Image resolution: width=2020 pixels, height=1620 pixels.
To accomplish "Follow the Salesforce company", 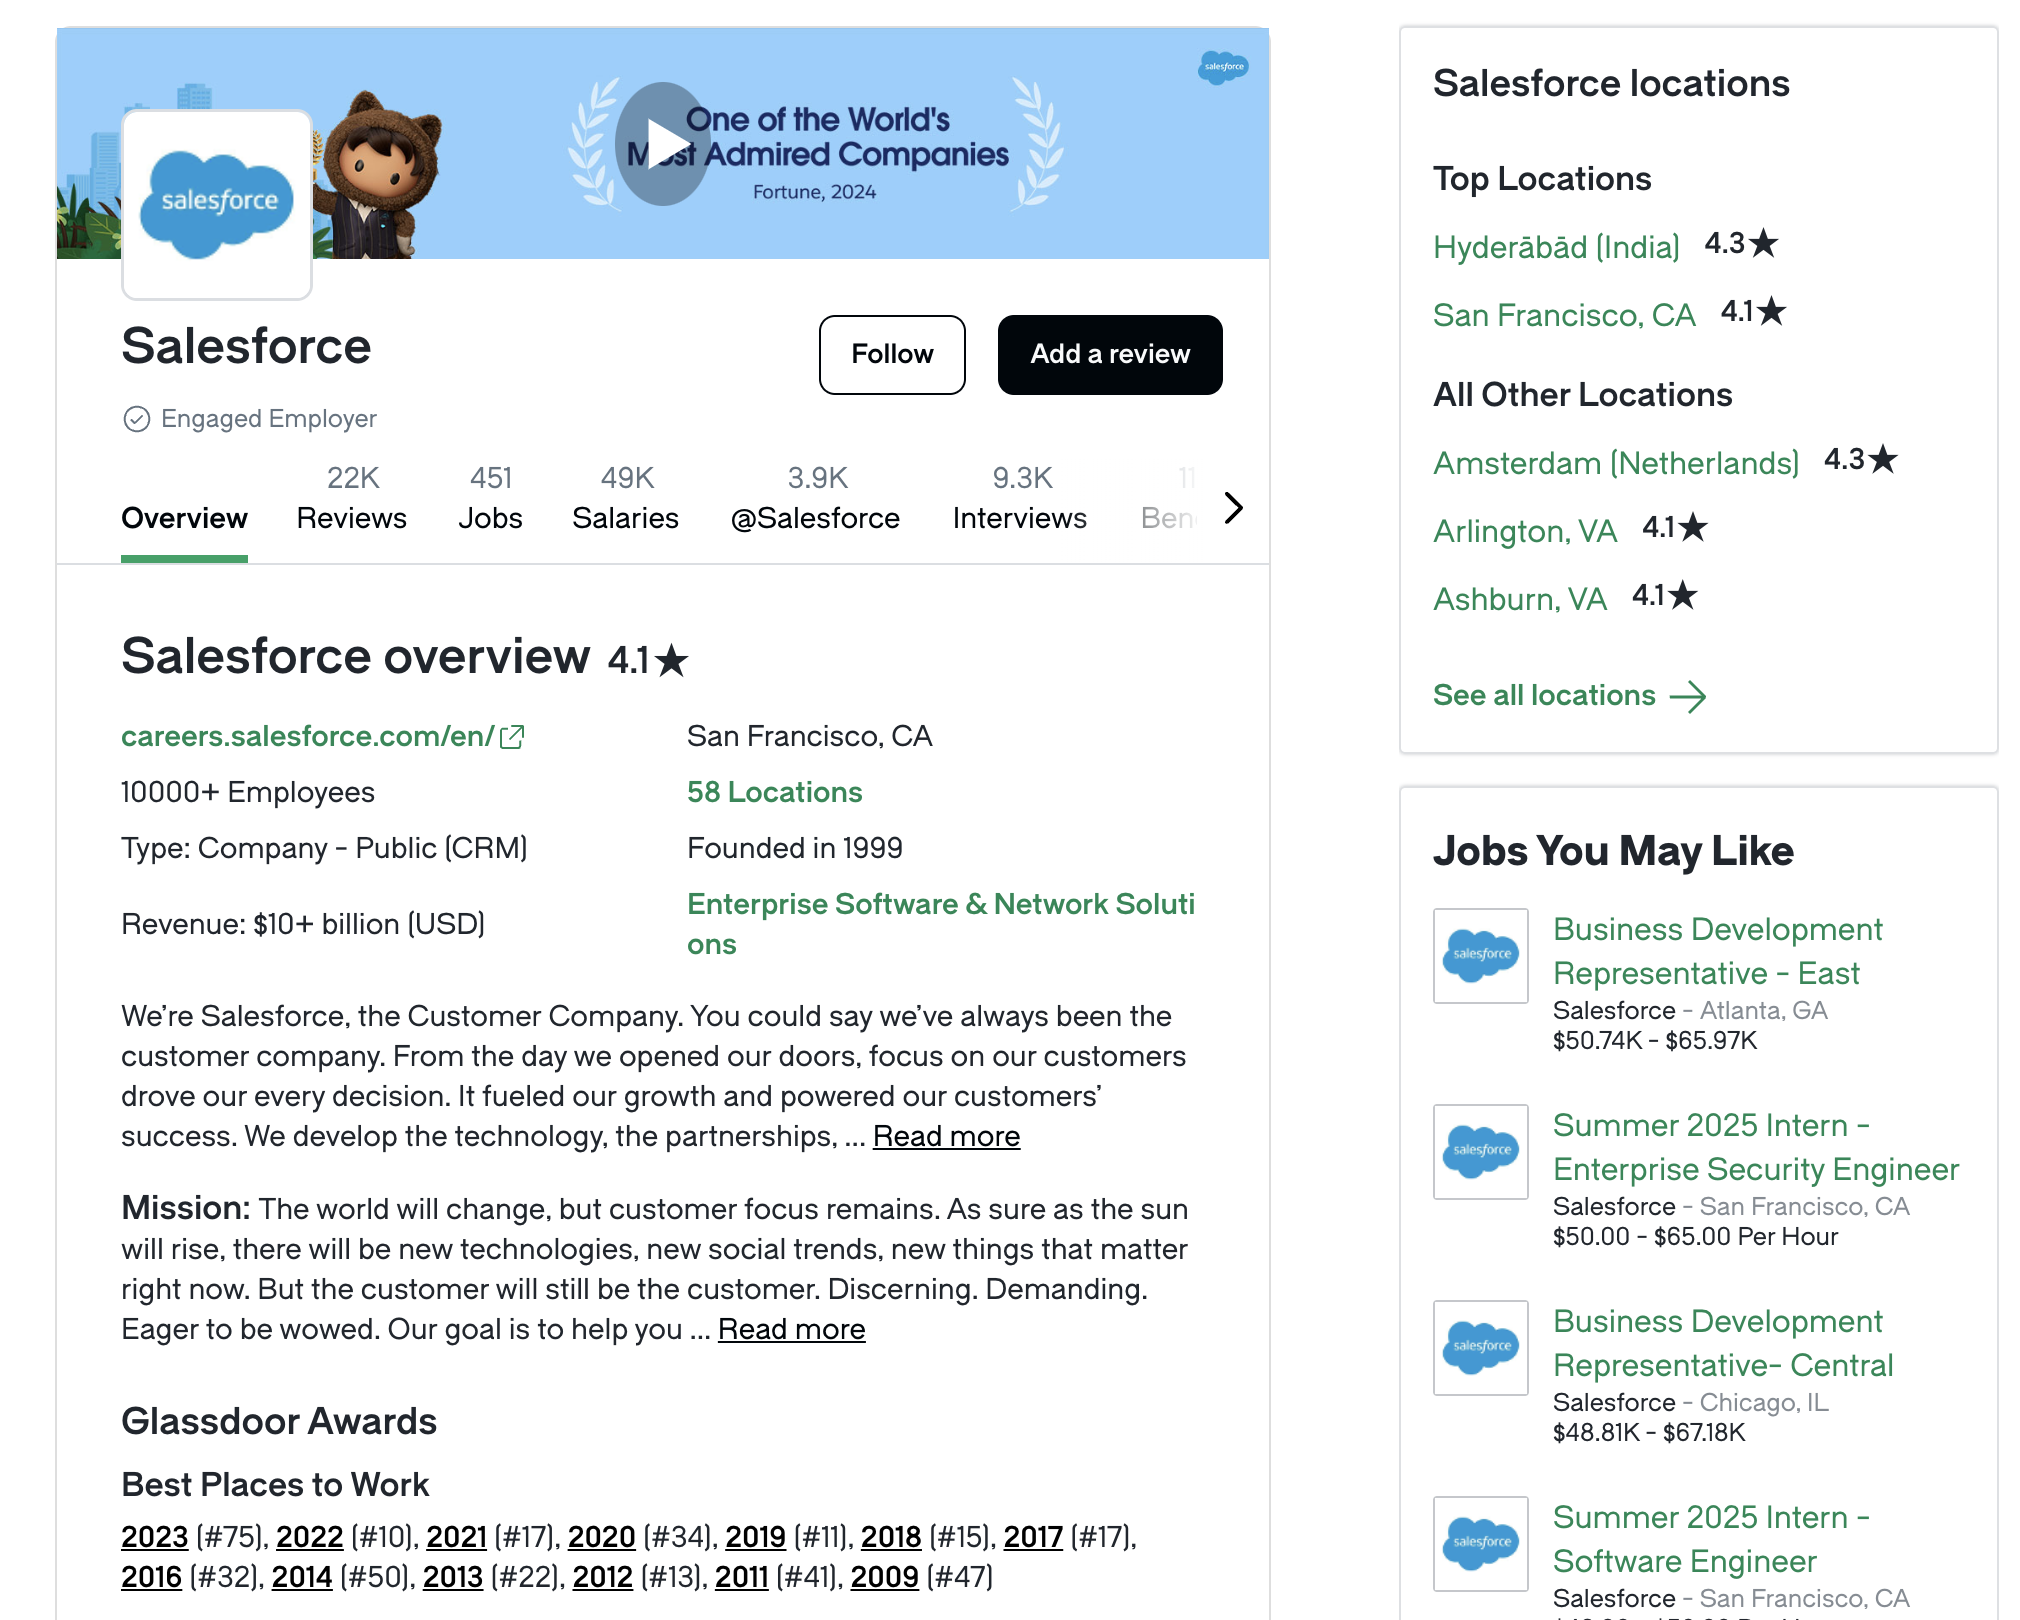I will [892, 355].
